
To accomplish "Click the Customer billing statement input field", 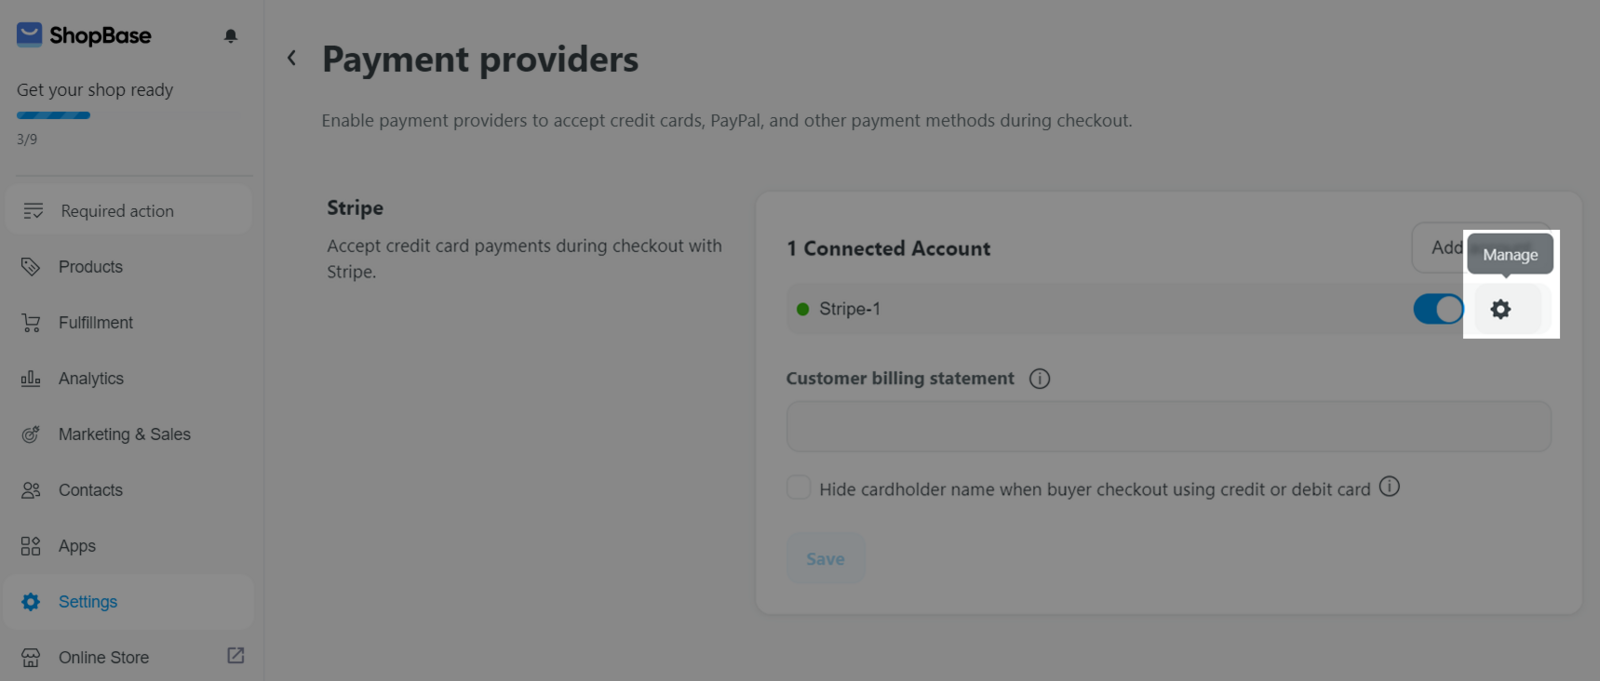I will pos(1169,427).
